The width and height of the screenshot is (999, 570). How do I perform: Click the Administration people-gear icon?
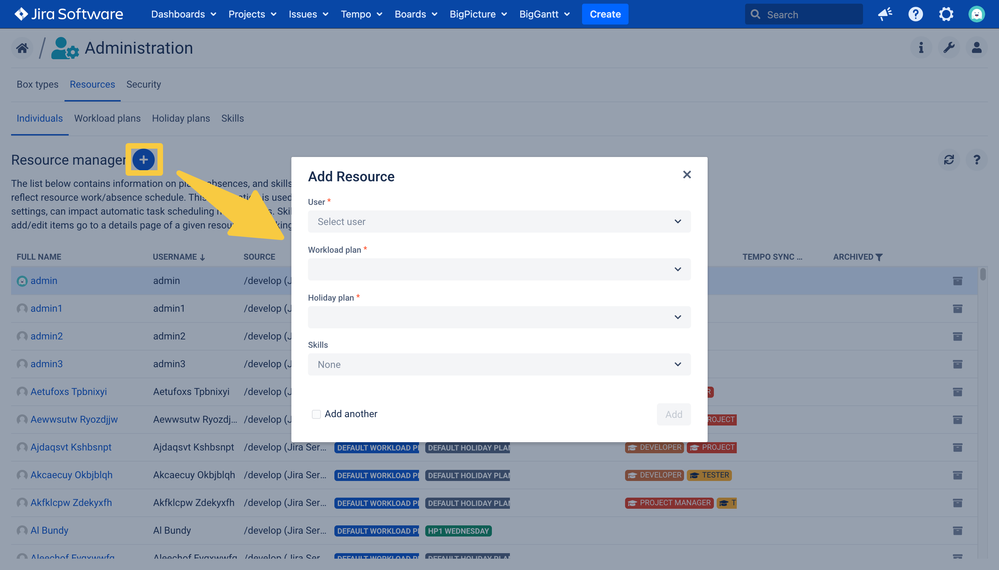pos(64,48)
